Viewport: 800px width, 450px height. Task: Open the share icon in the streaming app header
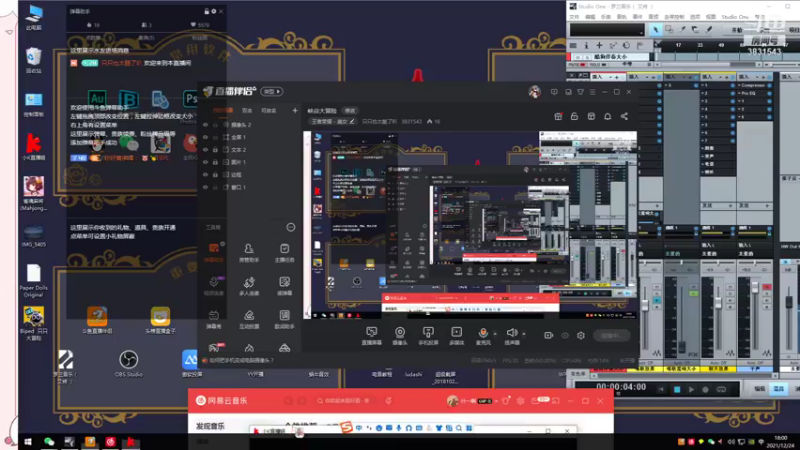click(624, 116)
